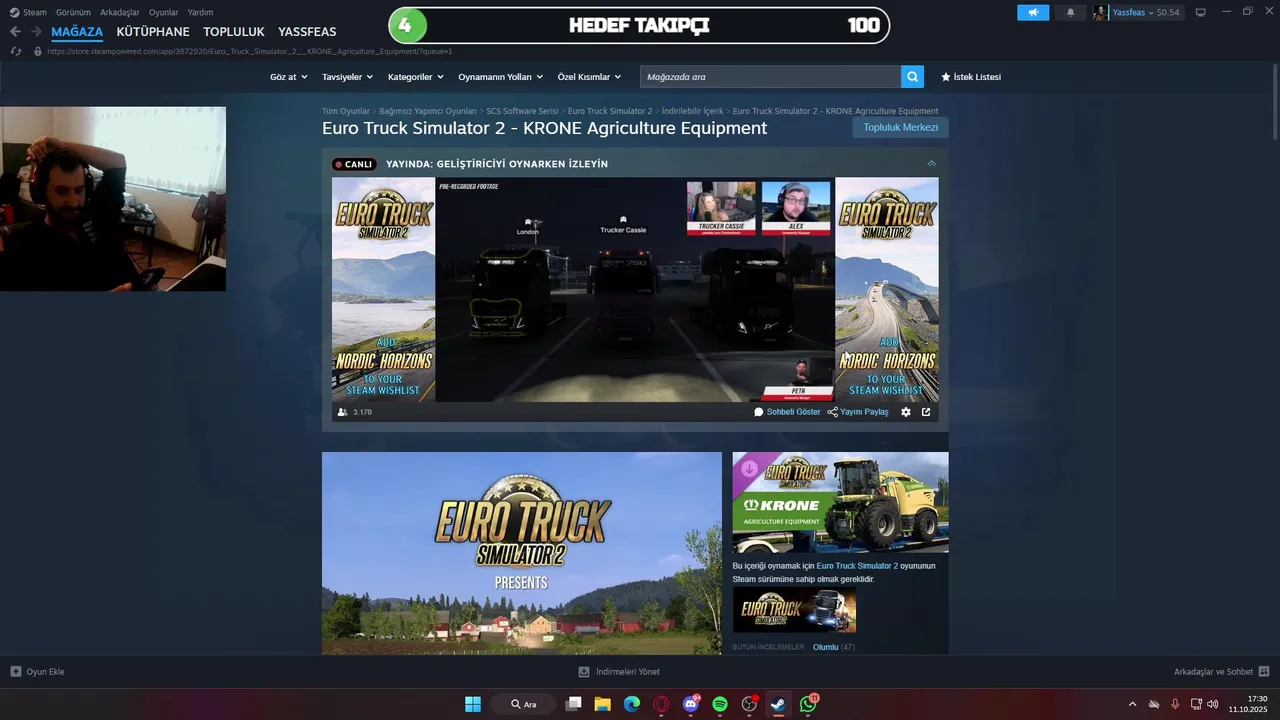Click the Add Game plus icon
This screenshot has height=720, width=1280.
pyautogui.click(x=16, y=672)
